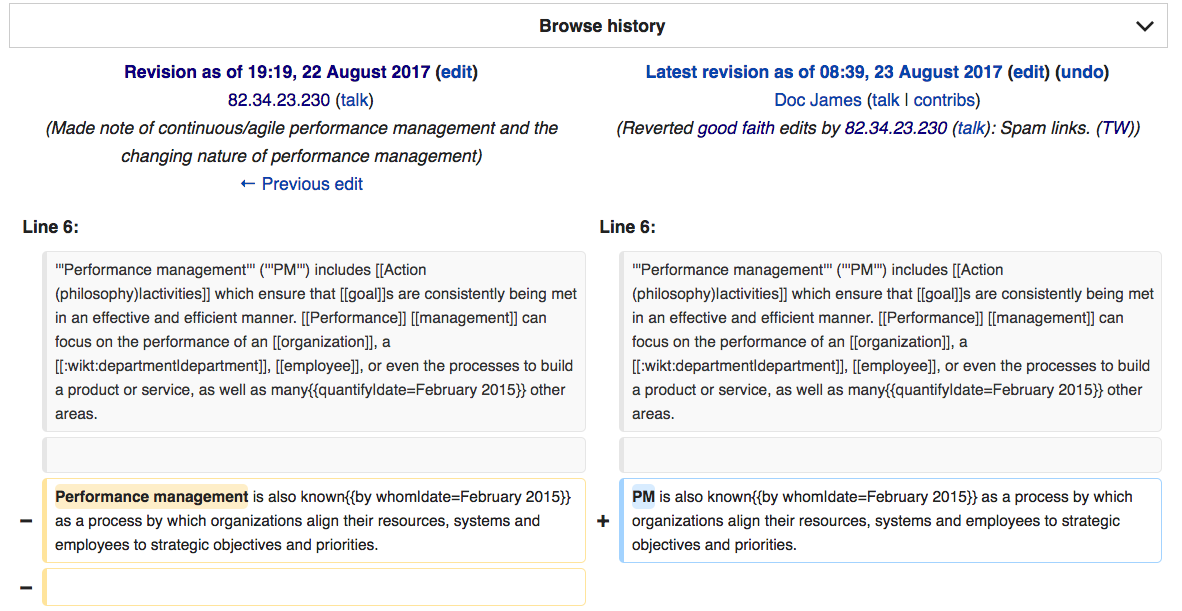The width and height of the screenshot is (1182, 611).
Task: Expand the Browse history chevron
Action: 1145,27
